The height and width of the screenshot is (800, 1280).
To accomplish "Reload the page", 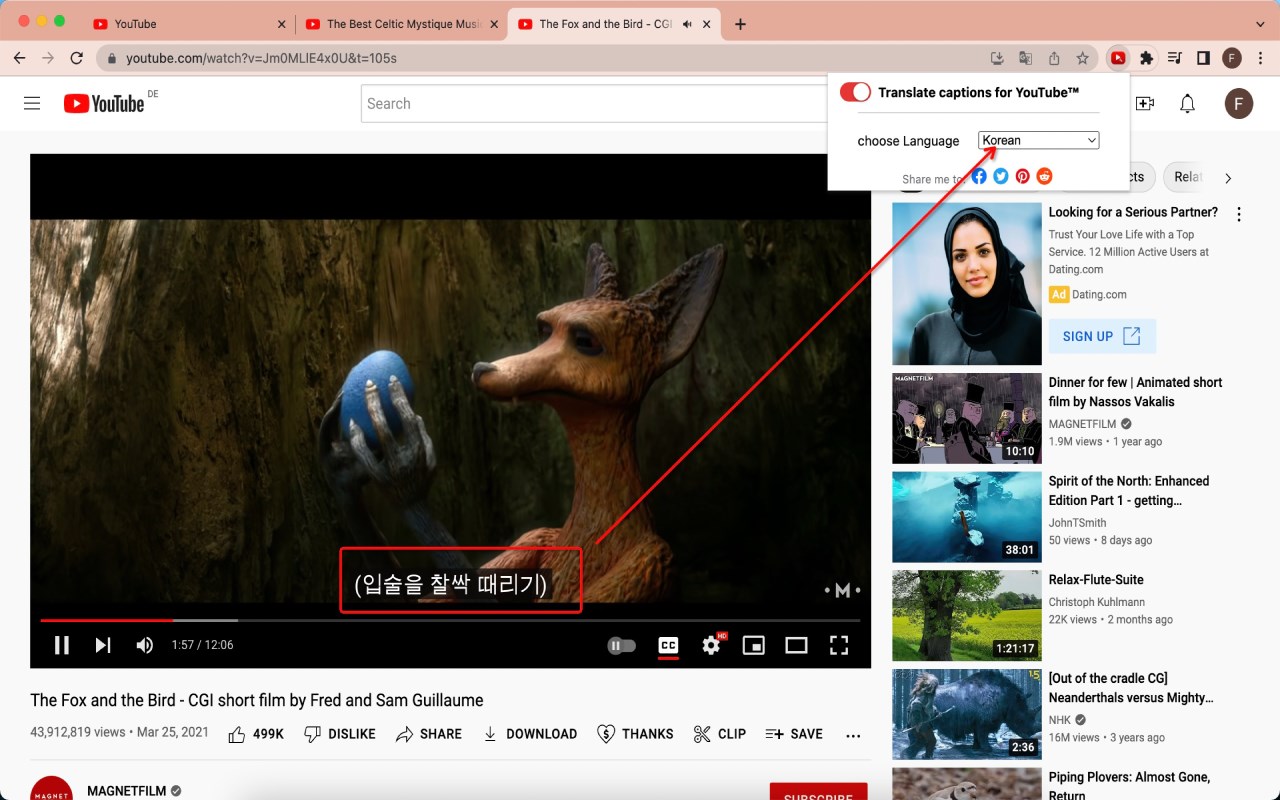I will pos(76,58).
